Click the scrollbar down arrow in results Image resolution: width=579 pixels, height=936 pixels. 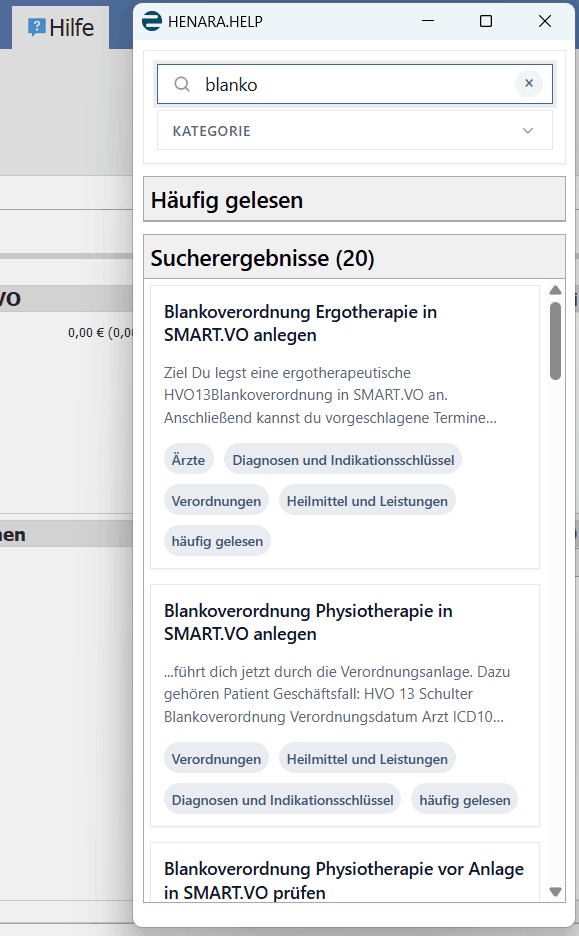coord(555,892)
